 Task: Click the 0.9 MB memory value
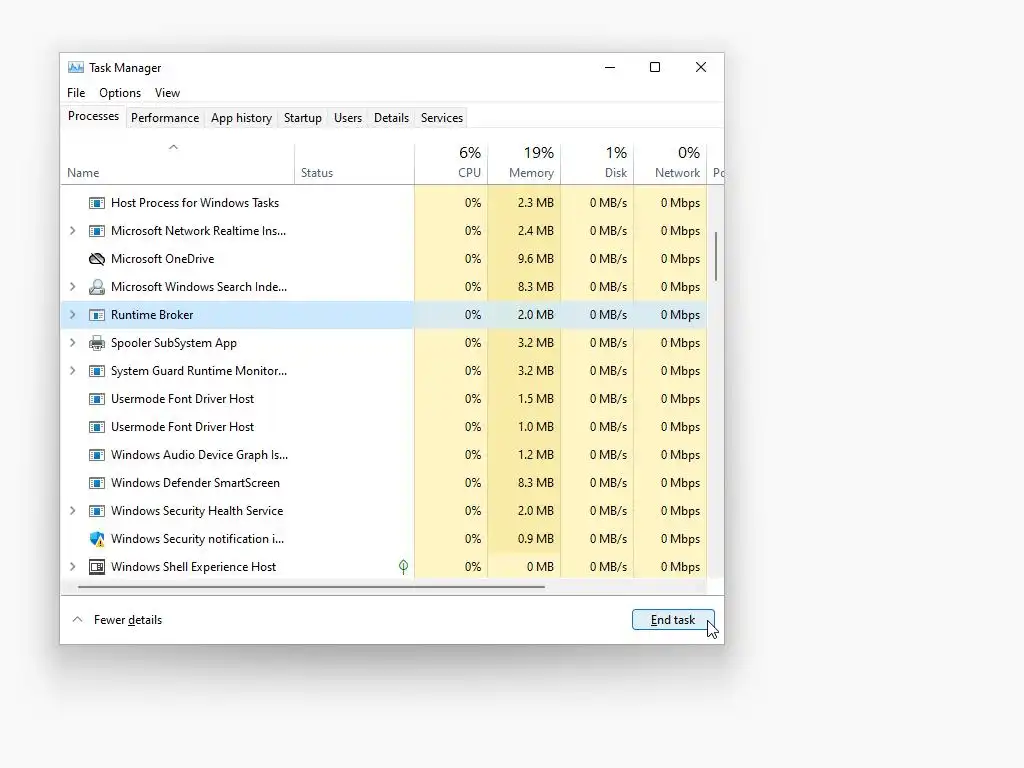pyautogui.click(x=536, y=539)
